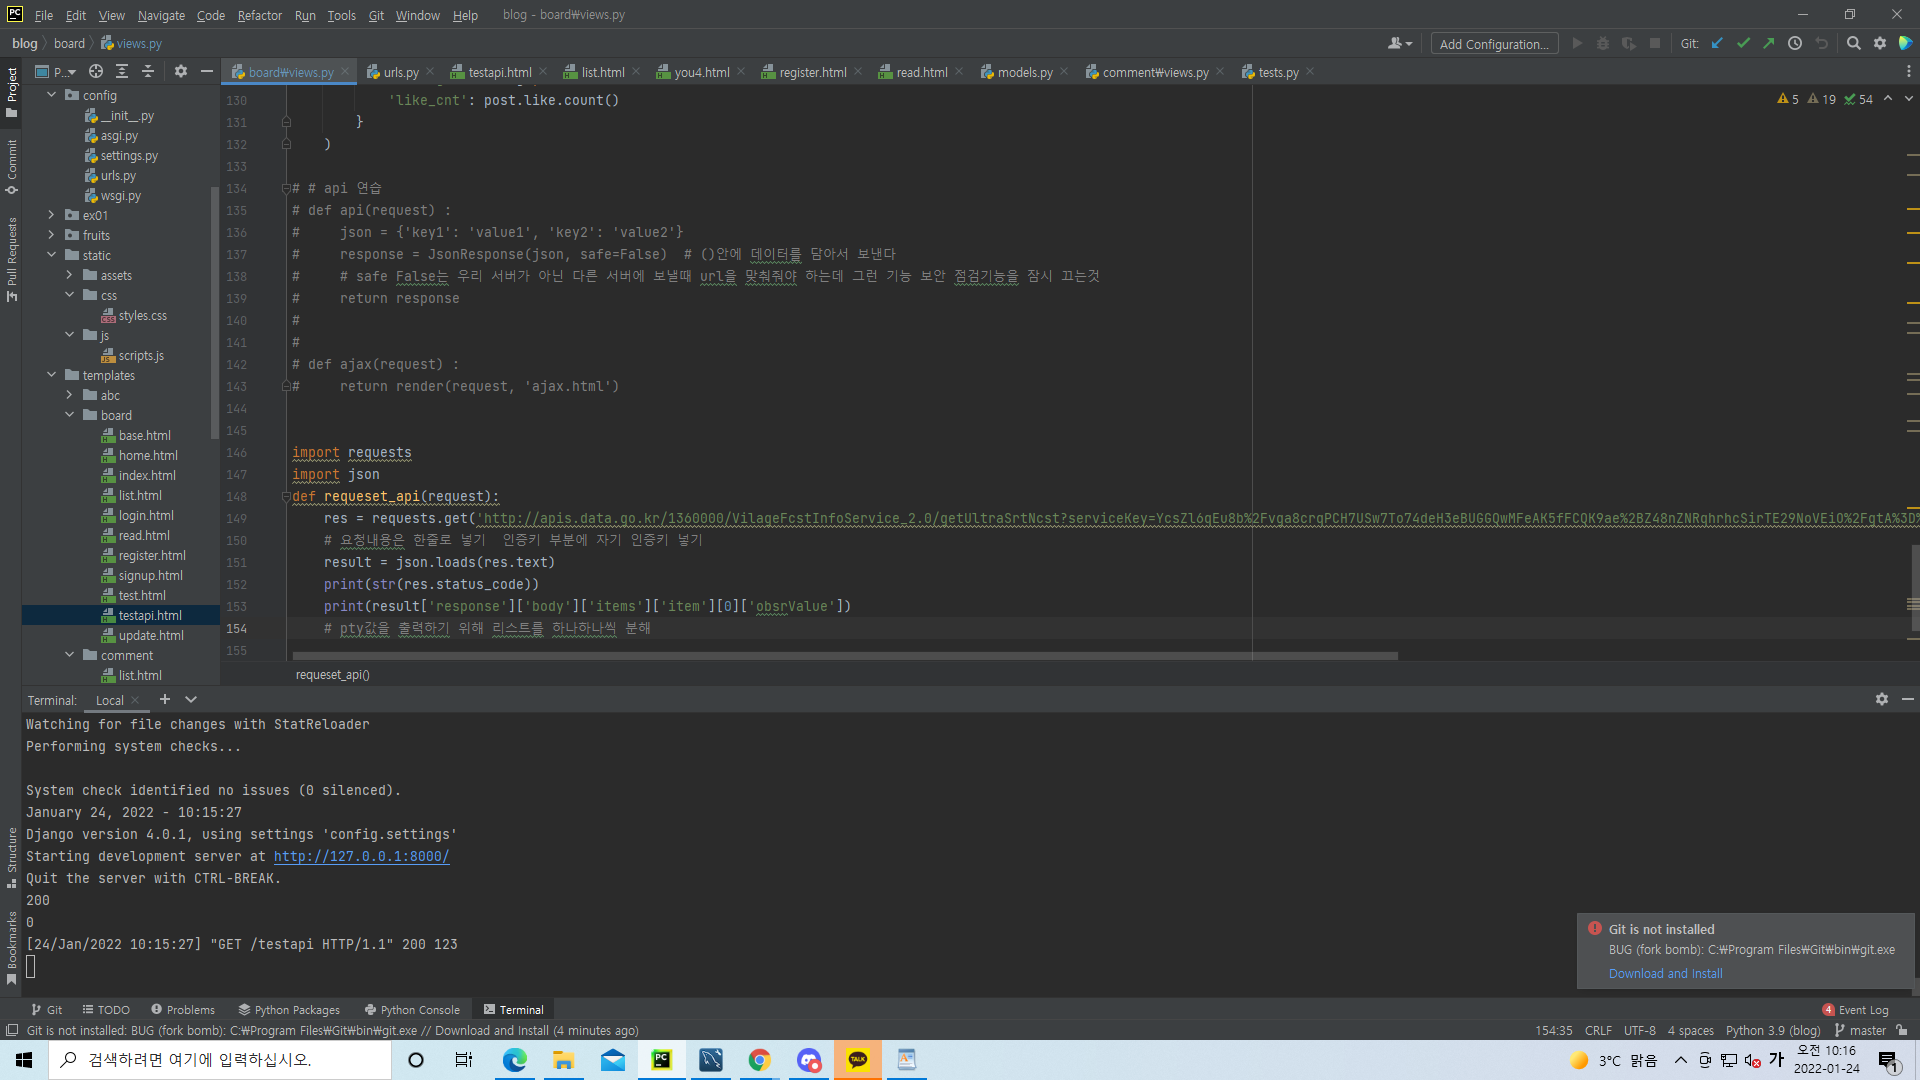This screenshot has height=1080, width=1920.
Task: Open the Bookmarks side tool window
Action: (x=11, y=947)
